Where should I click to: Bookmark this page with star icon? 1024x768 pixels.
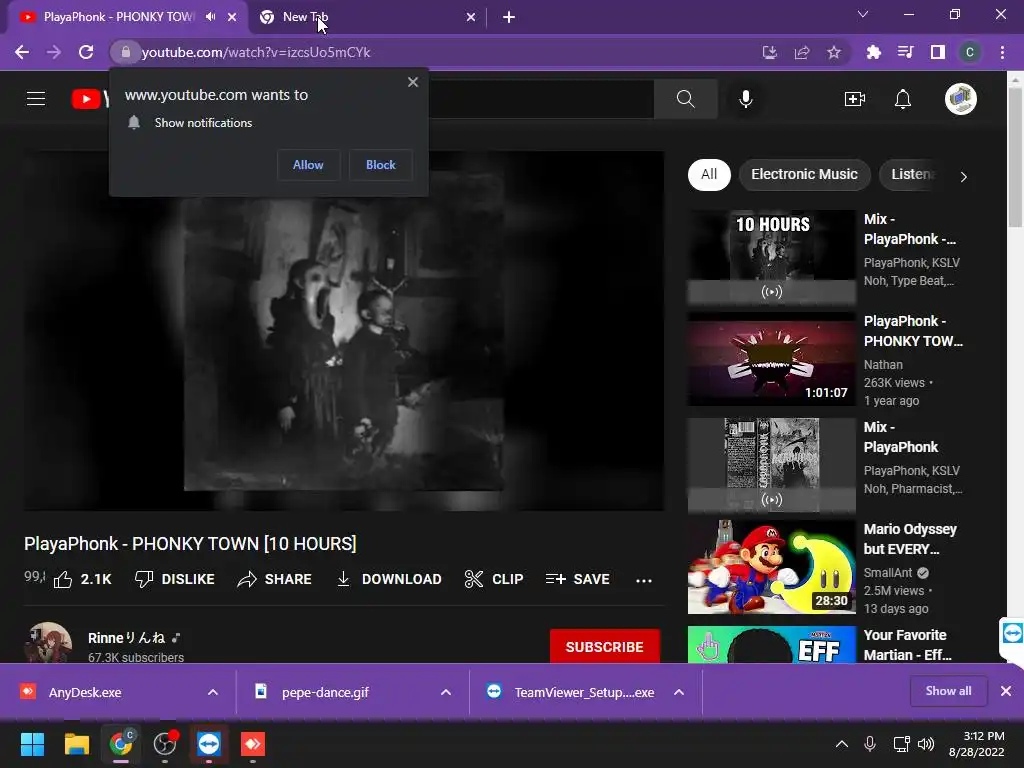(x=834, y=52)
